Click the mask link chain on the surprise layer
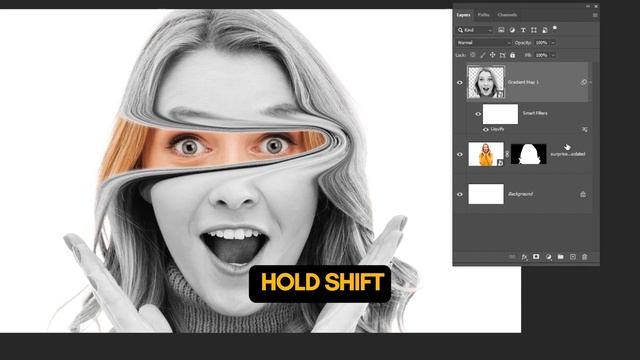 coord(507,154)
